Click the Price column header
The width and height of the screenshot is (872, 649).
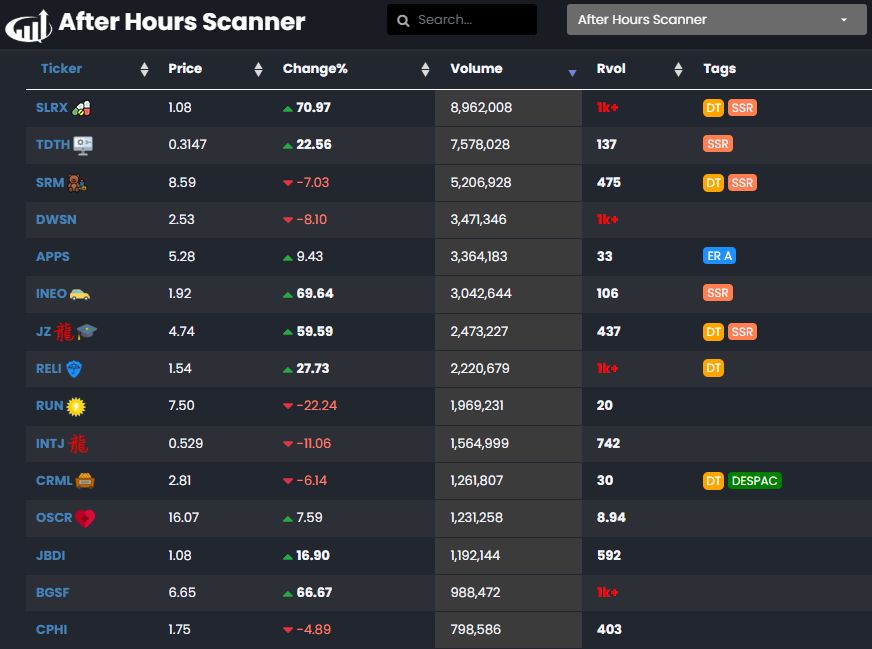pos(185,68)
